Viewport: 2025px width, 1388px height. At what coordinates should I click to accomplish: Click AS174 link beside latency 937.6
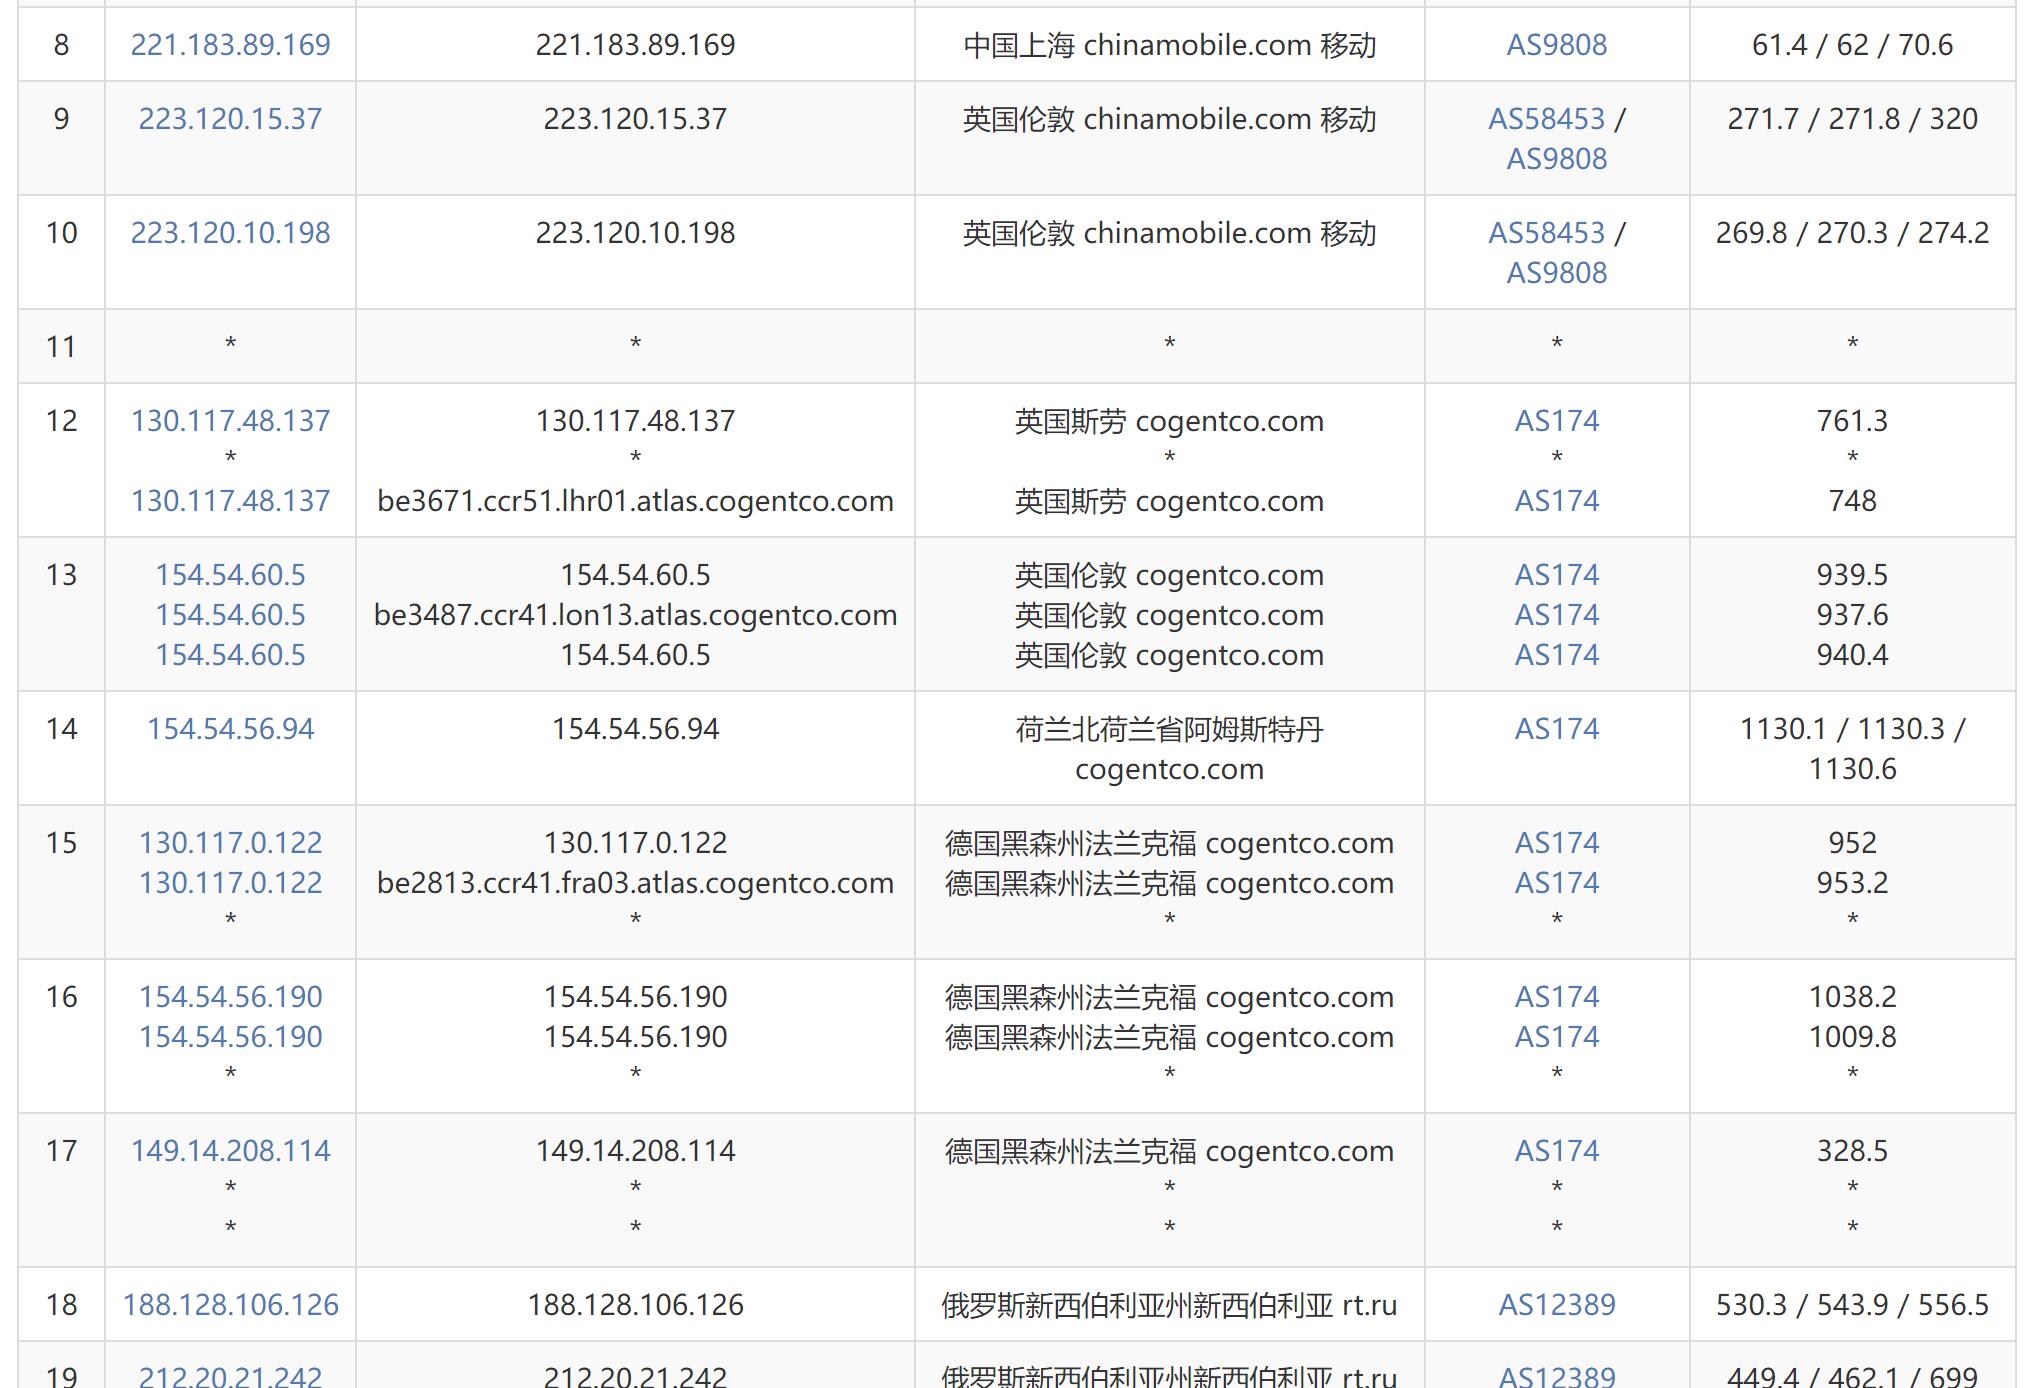[1556, 615]
